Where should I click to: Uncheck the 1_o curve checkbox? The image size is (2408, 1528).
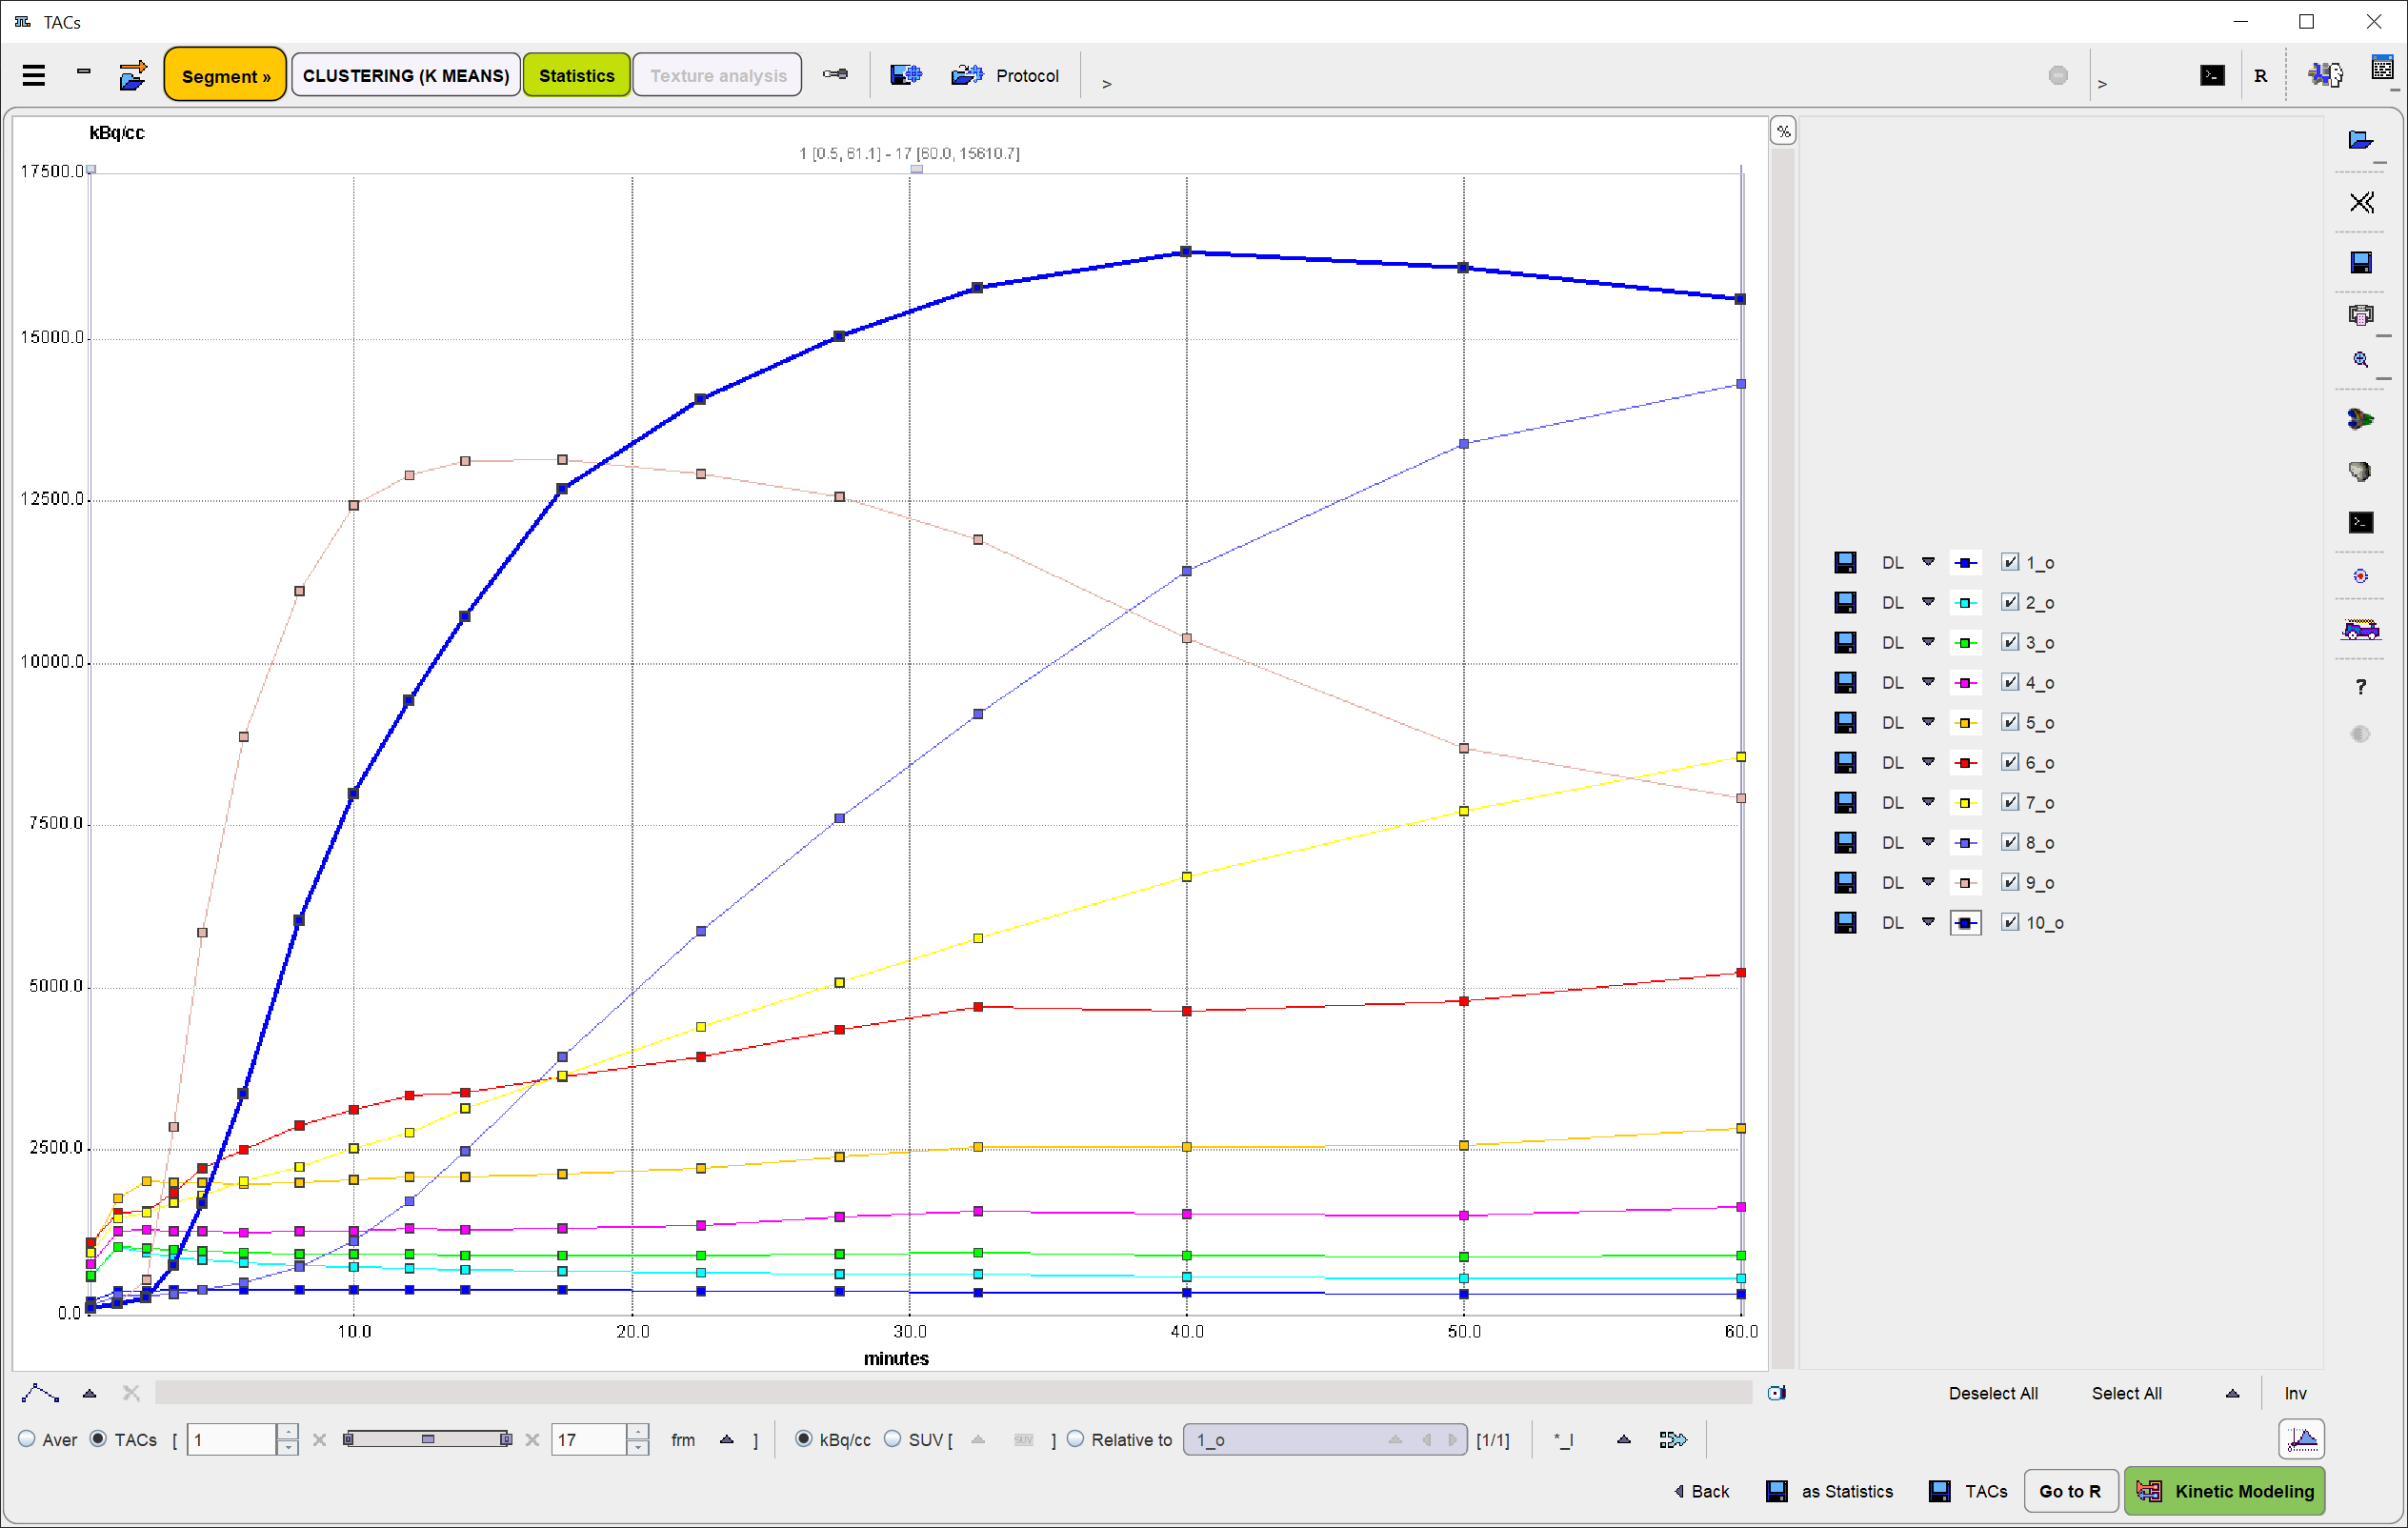pos(2010,562)
